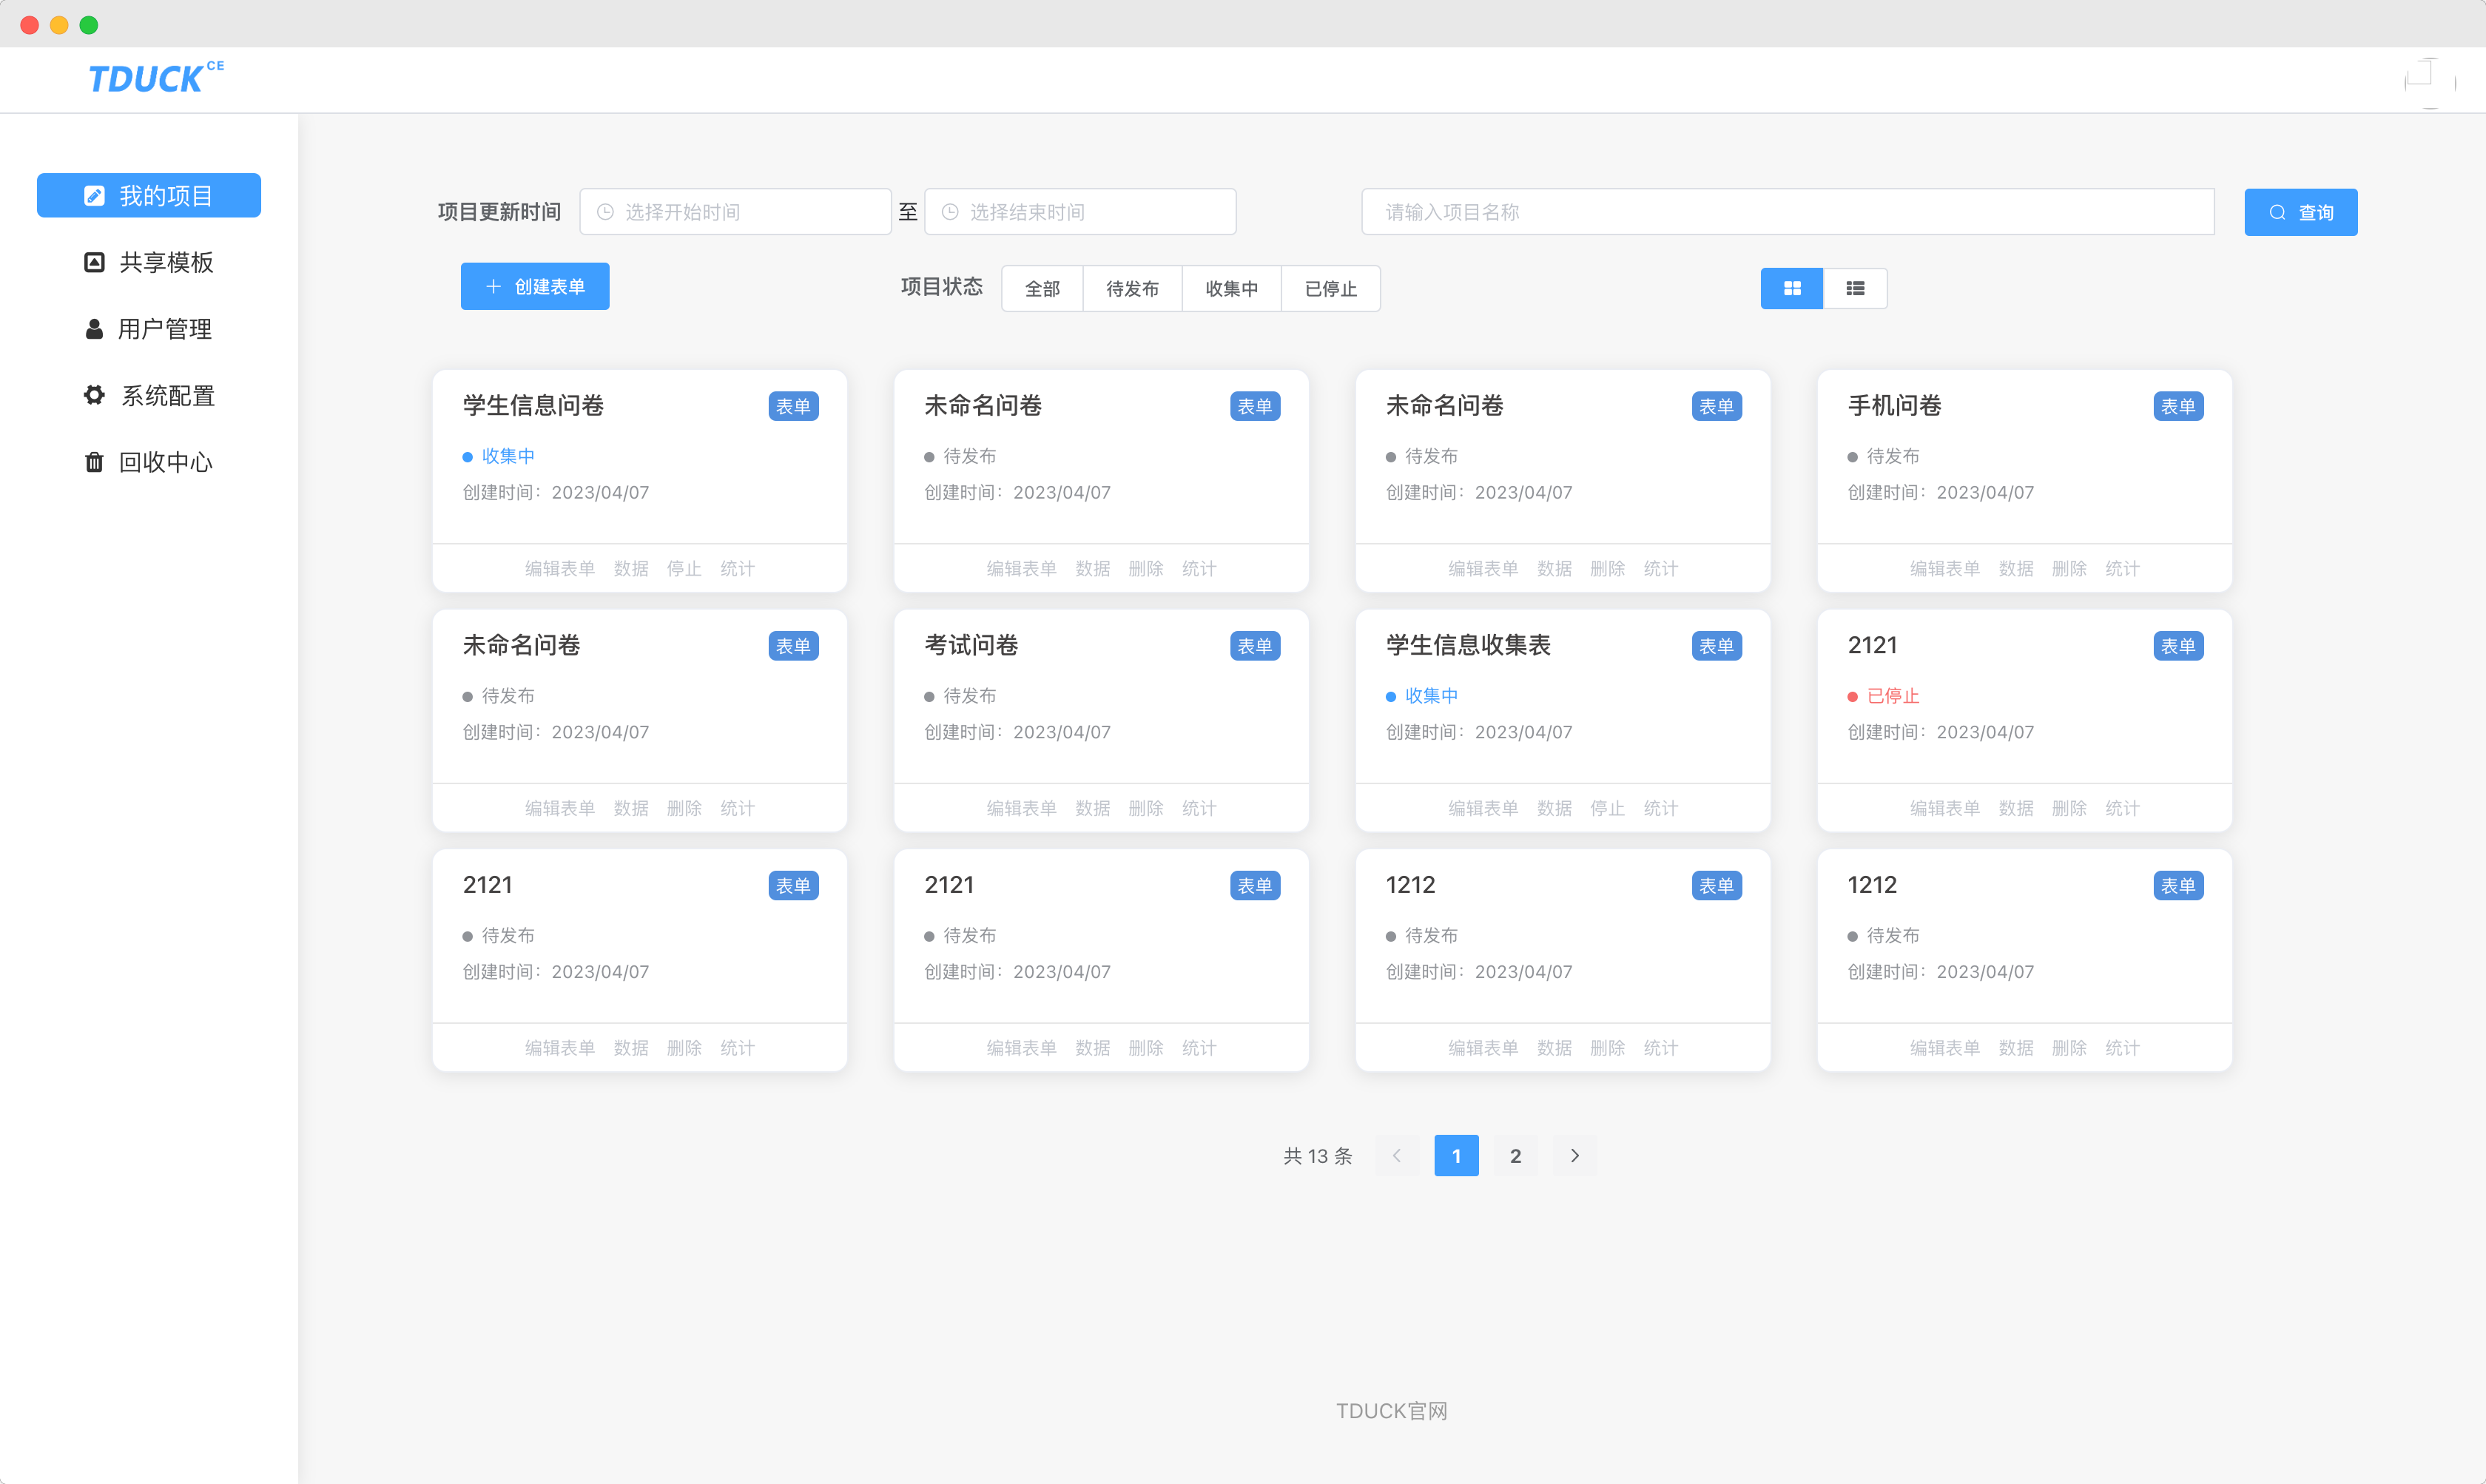Open the start time date picker
Screen dimensions: 2486x1484
[735, 212]
